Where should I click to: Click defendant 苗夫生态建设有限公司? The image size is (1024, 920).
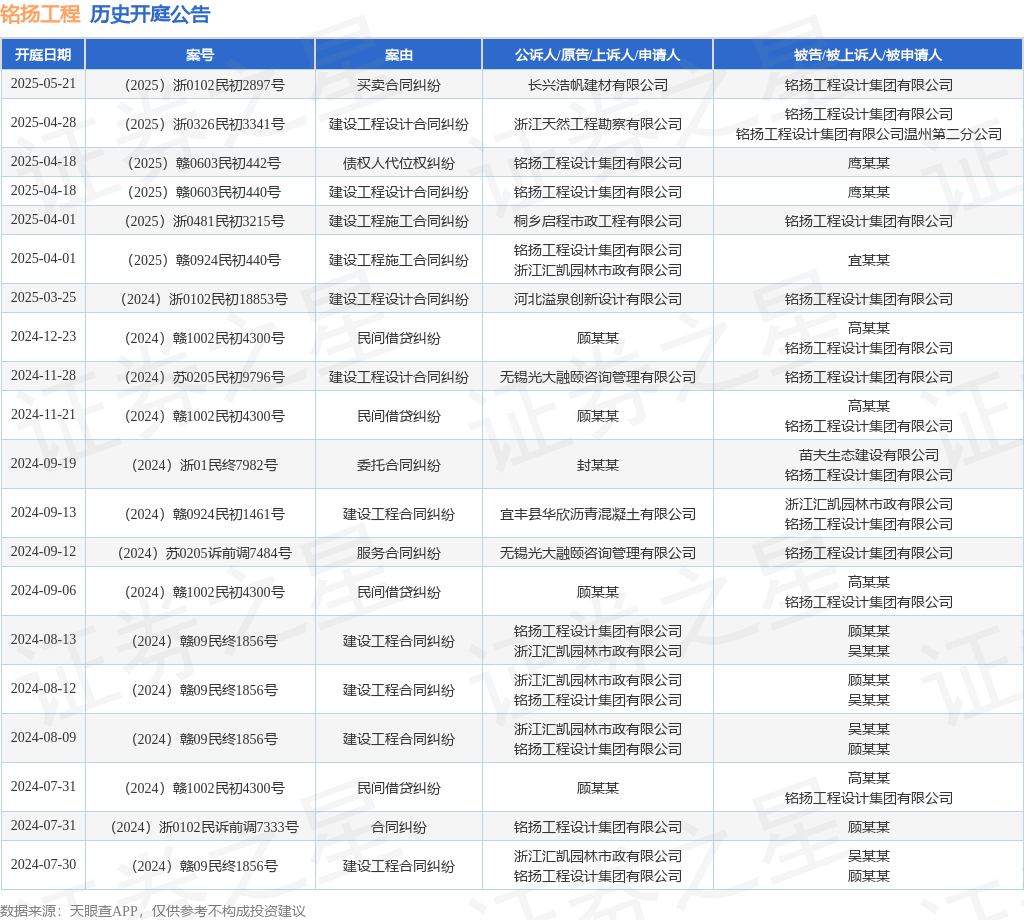pos(868,455)
